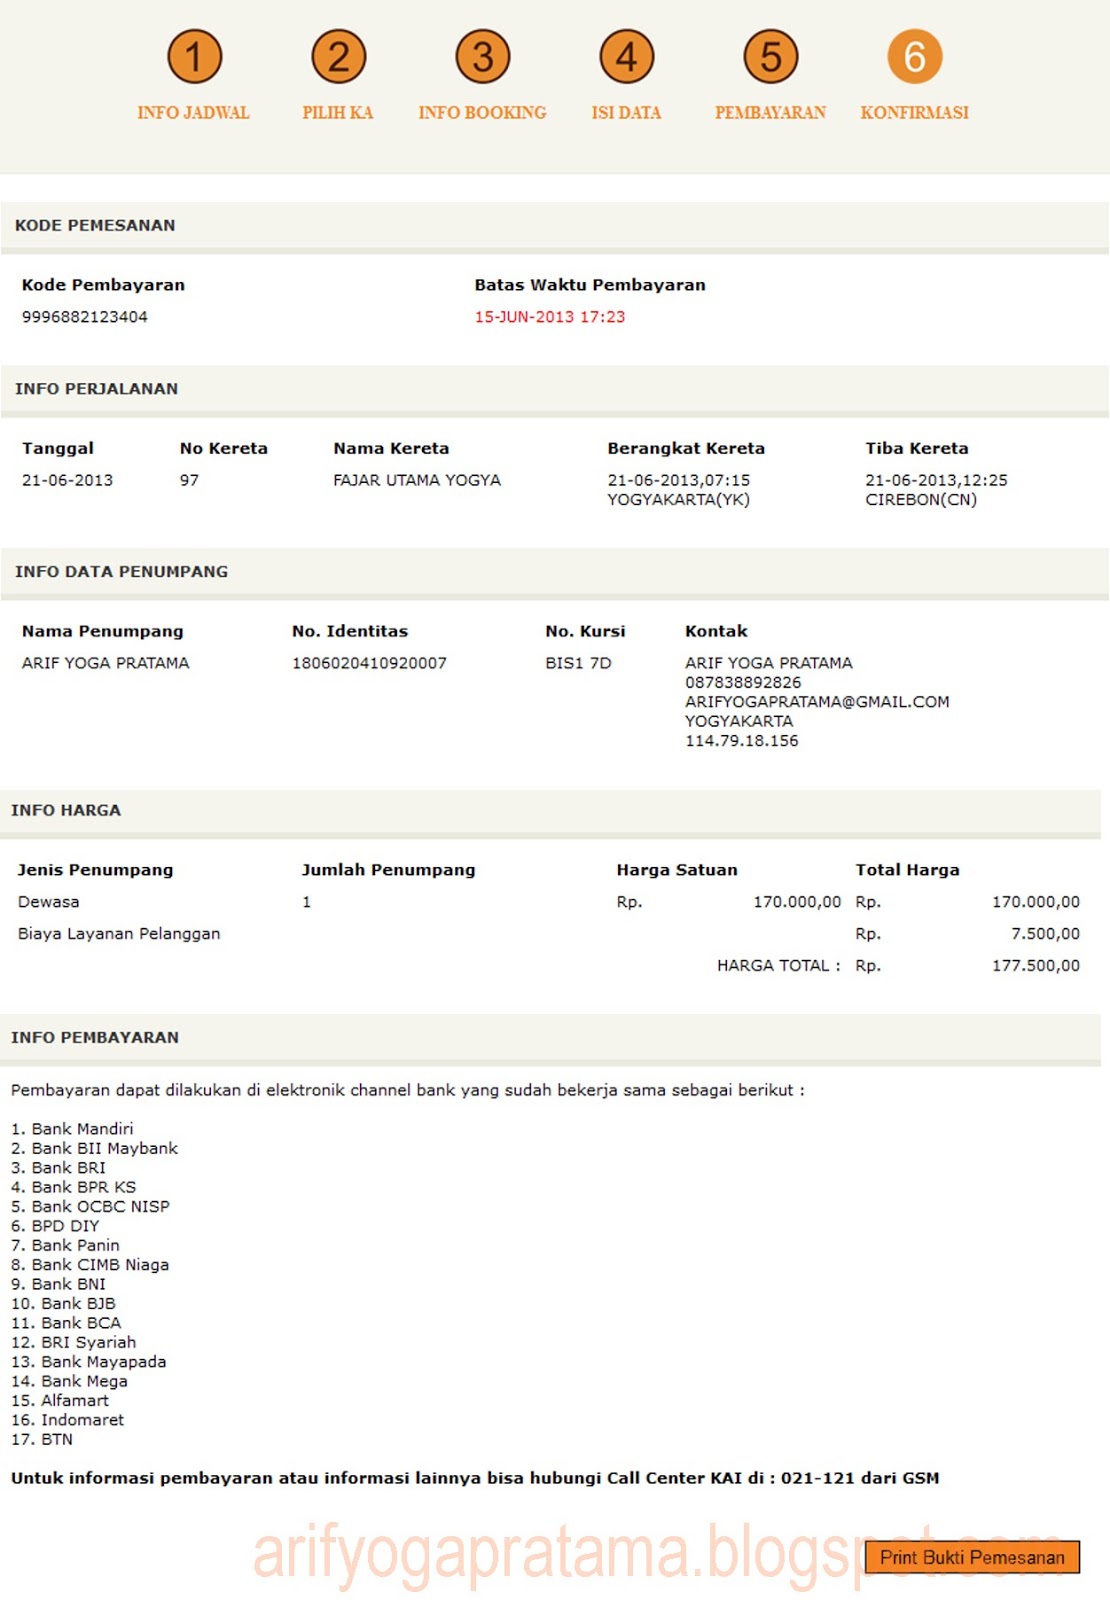1110x1600 pixels.
Task: Click IP address 114.79.18.156
Action: tap(741, 741)
